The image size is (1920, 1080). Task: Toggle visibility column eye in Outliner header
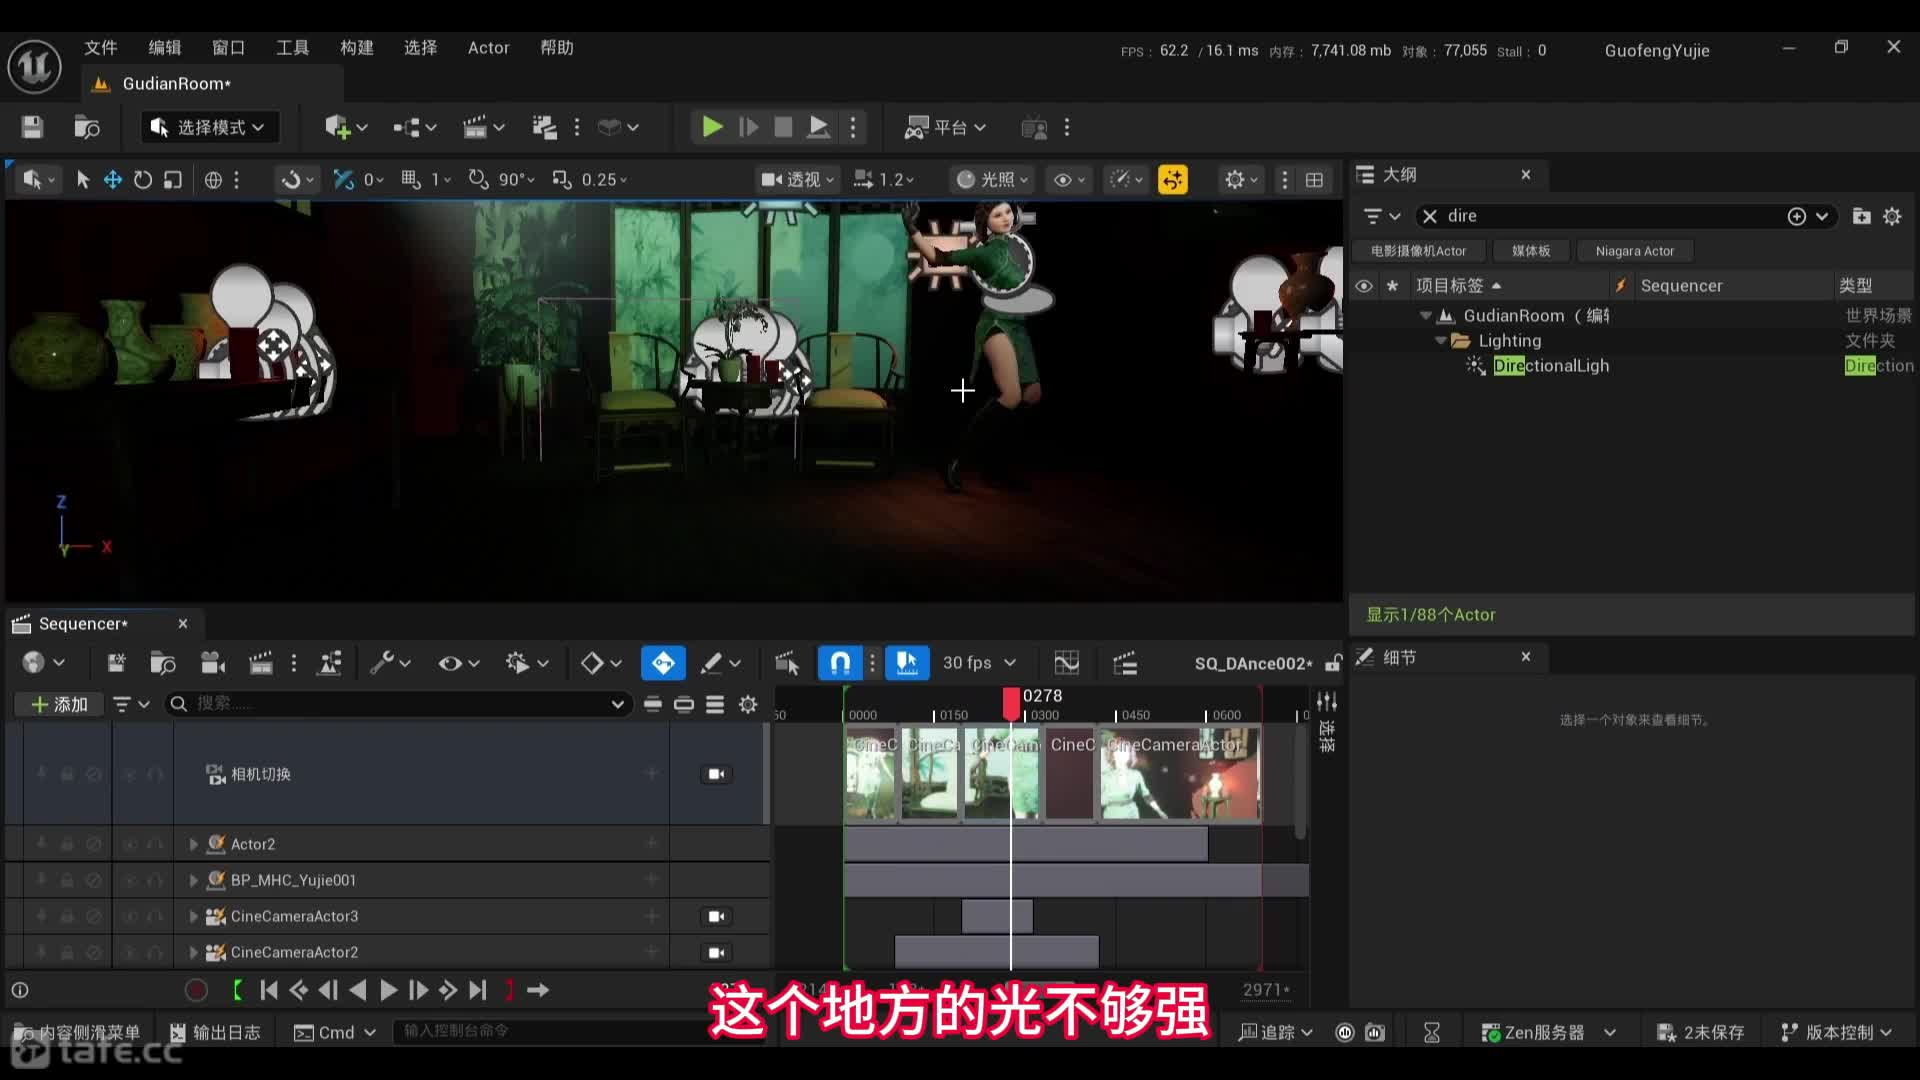pos(1363,286)
